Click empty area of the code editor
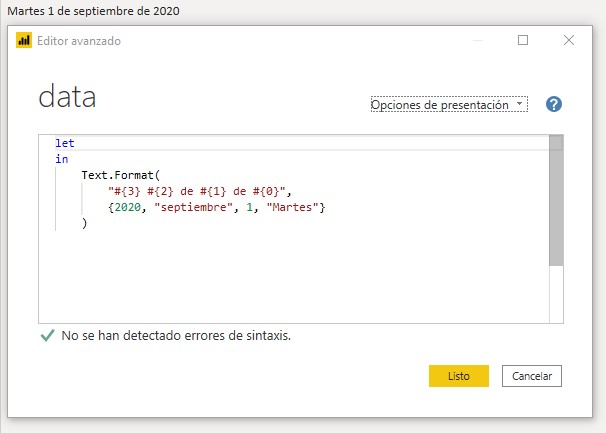 (294, 278)
